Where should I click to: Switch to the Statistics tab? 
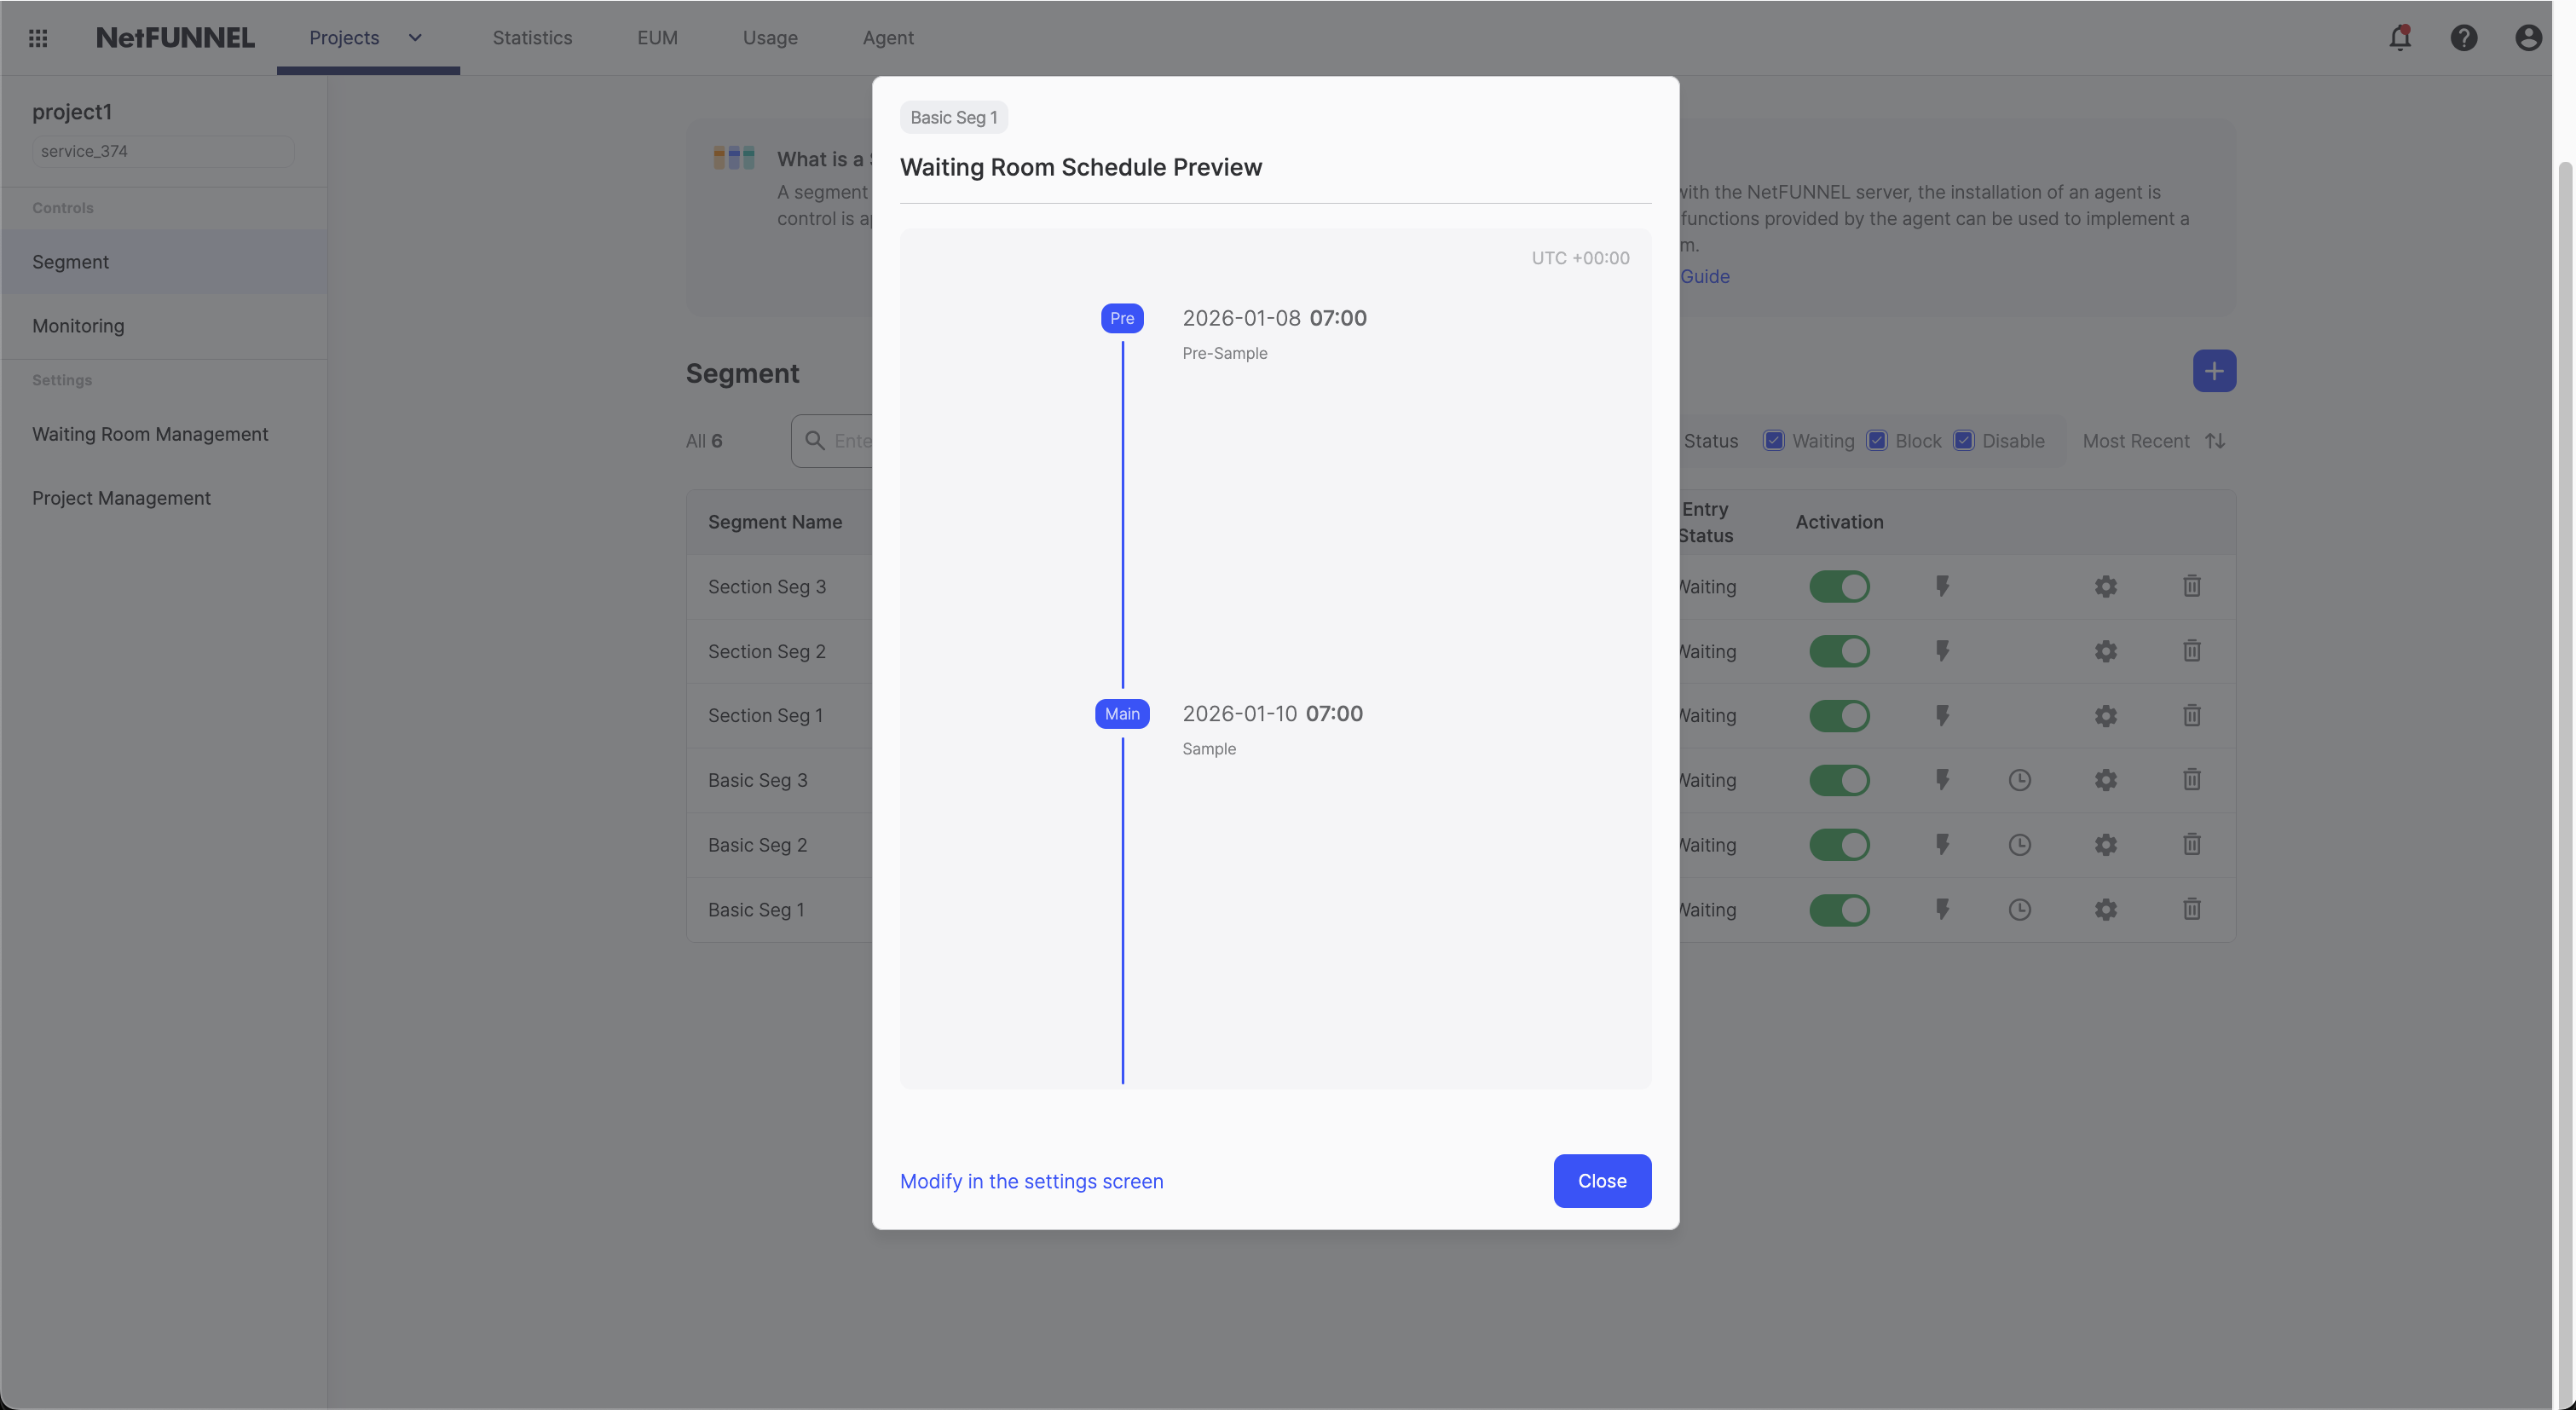tap(532, 37)
